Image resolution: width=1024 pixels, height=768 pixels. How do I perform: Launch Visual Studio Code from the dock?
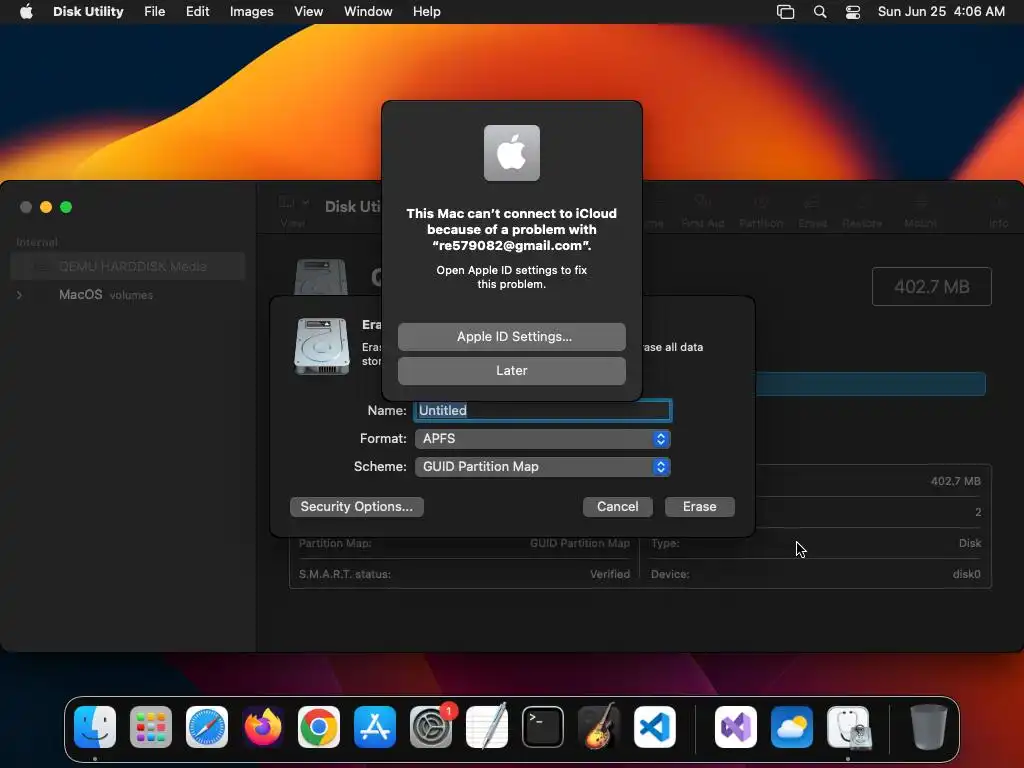point(655,727)
